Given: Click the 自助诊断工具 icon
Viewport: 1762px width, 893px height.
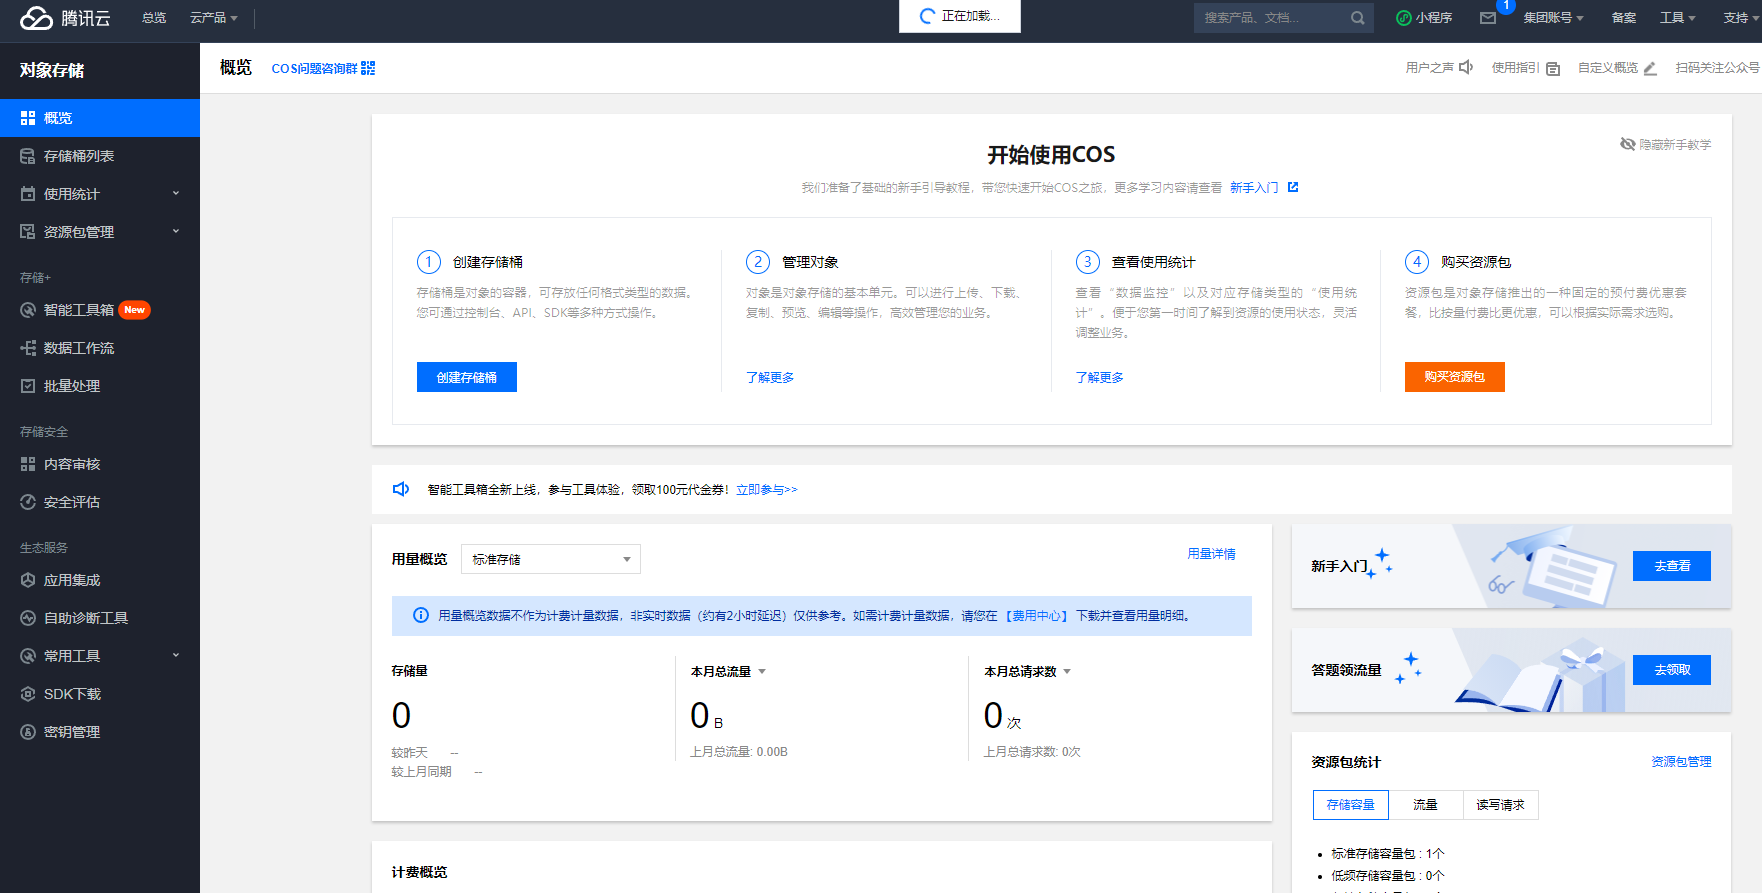Looking at the screenshot, I should [28, 618].
